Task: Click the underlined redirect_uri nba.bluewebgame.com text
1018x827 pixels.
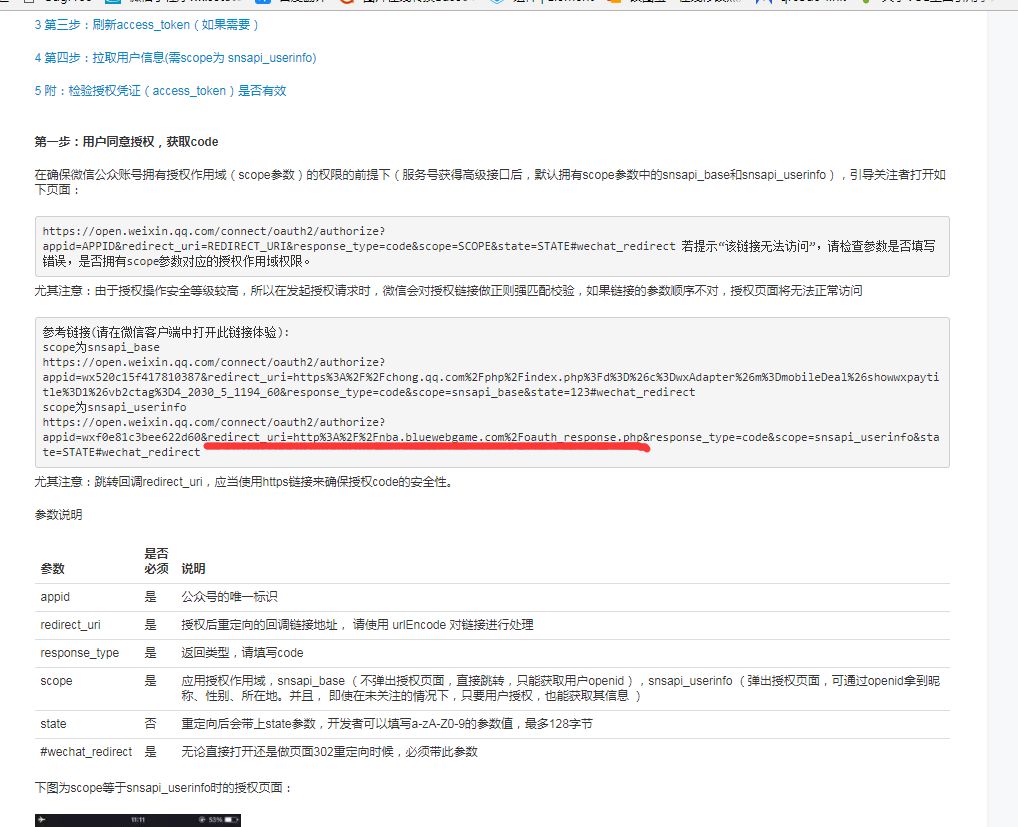Action: [x=425, y=438]
